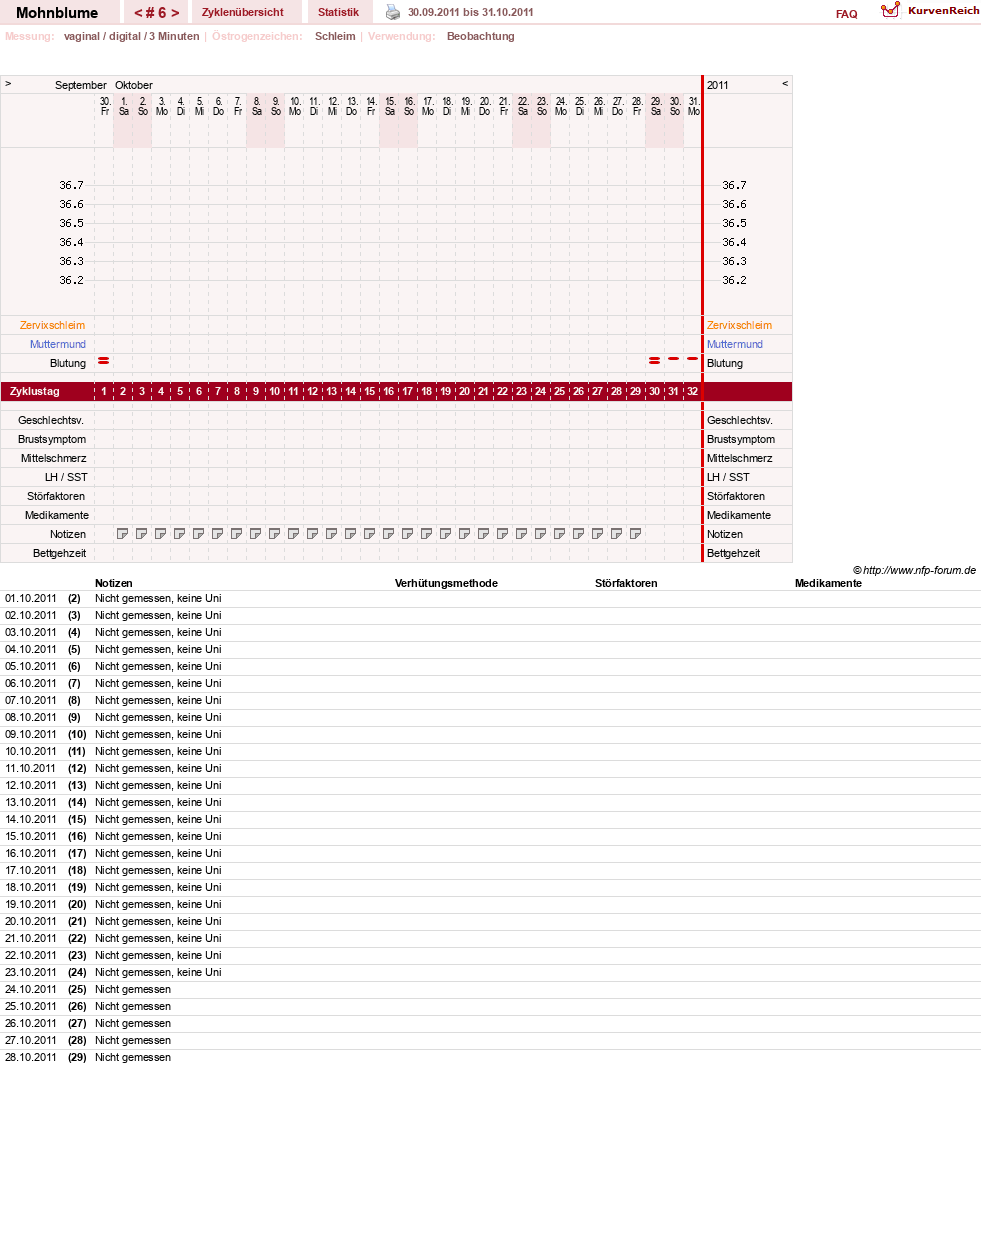The image size is (981, 1242).
Task: Open the note icon for cycle day 5
Action: click(180, 534)
